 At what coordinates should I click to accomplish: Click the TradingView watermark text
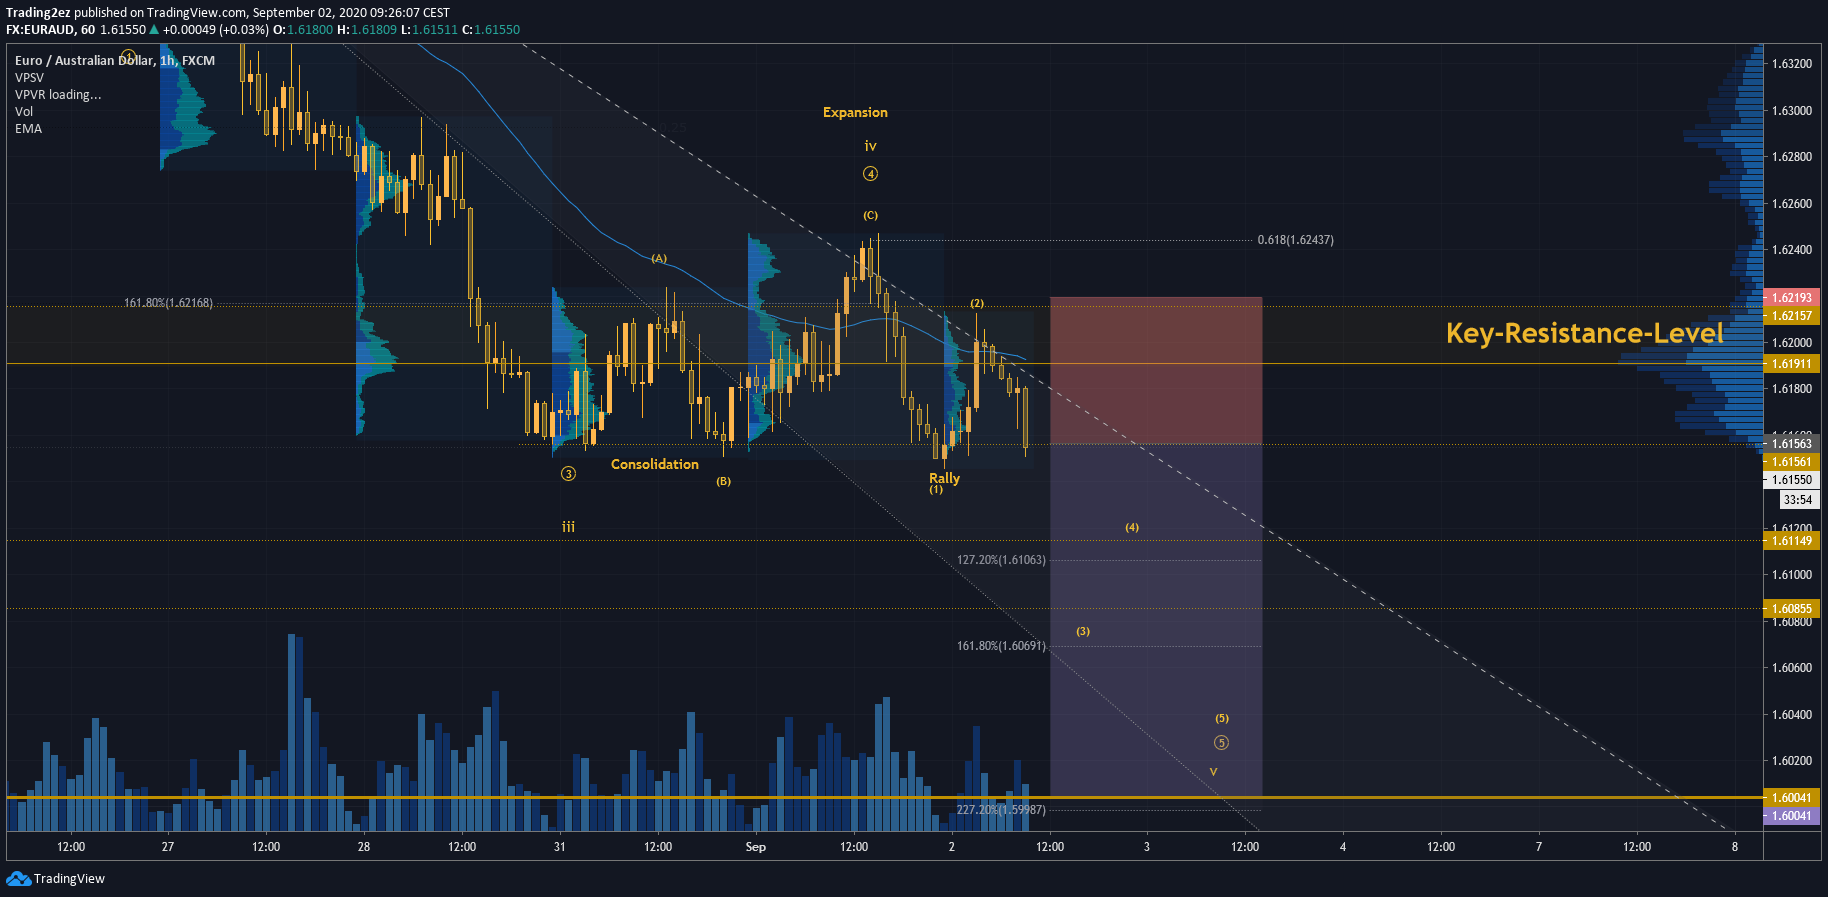click(69, 878)
